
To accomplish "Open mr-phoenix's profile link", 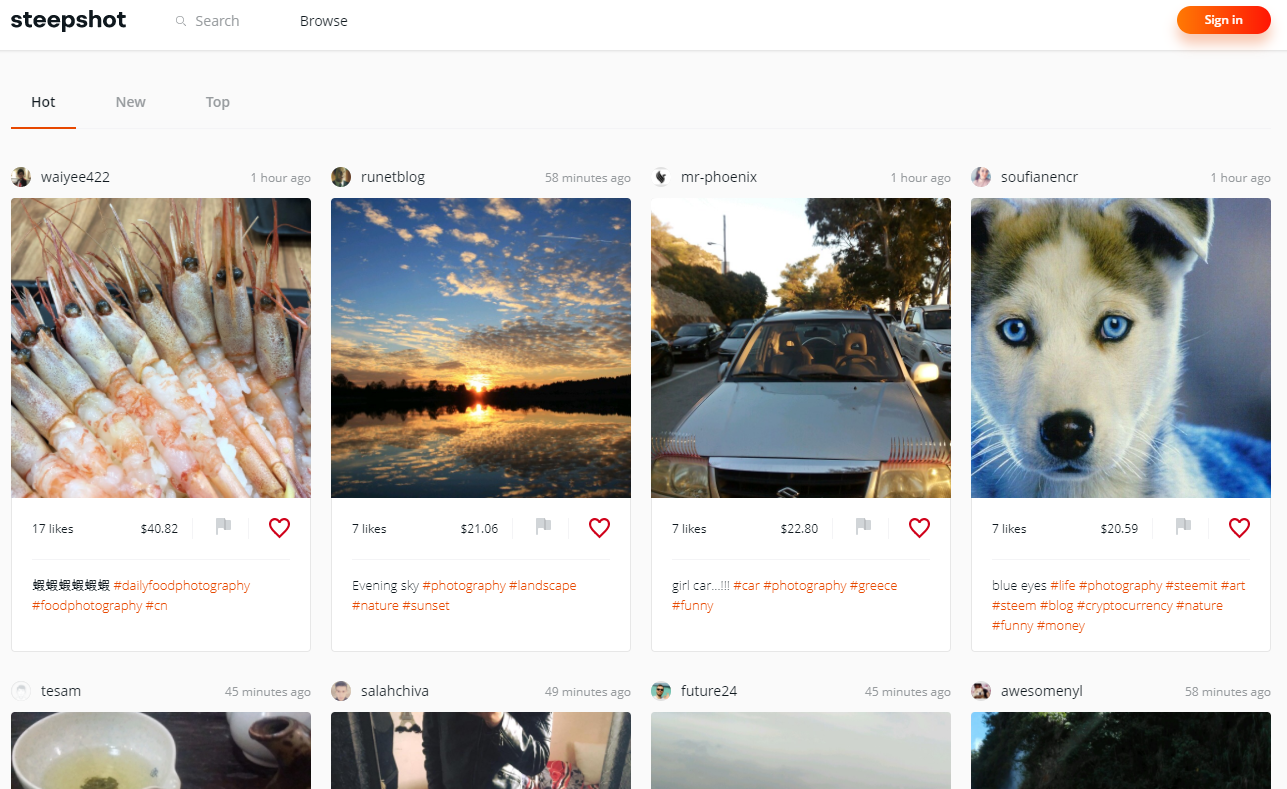I will coord(719,177).
